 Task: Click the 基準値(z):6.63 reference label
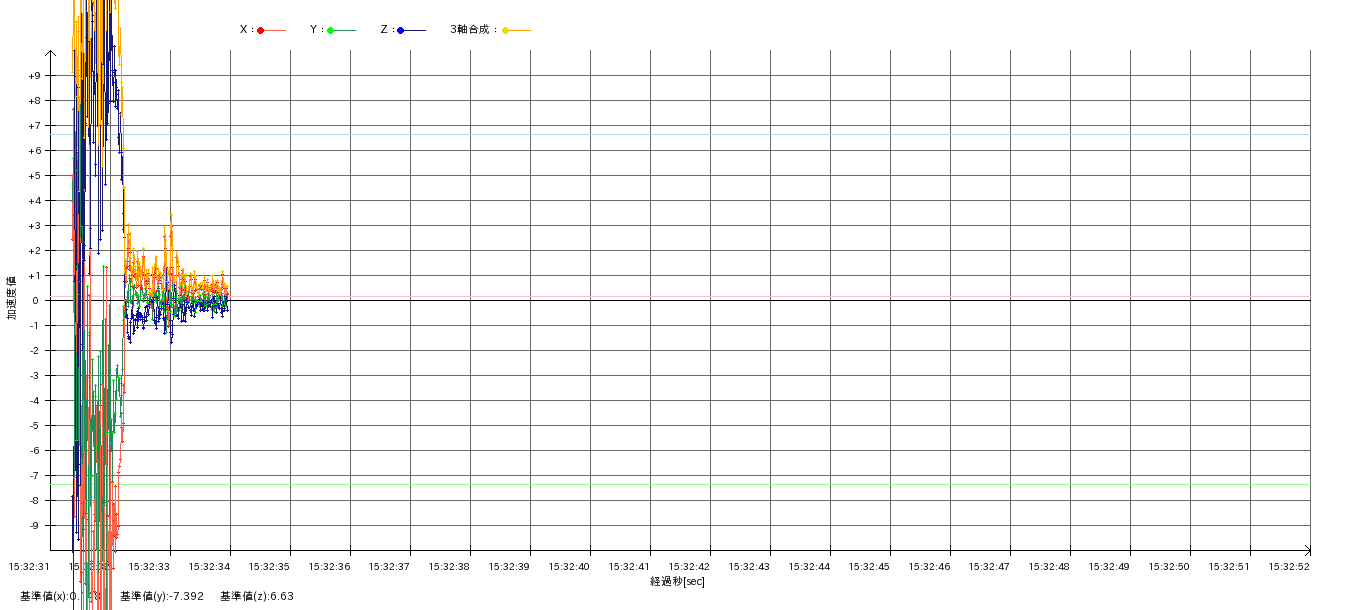(257, 596)
